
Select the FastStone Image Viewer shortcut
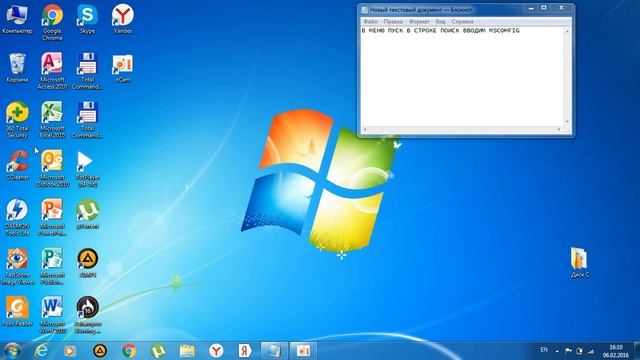point(17,267)
